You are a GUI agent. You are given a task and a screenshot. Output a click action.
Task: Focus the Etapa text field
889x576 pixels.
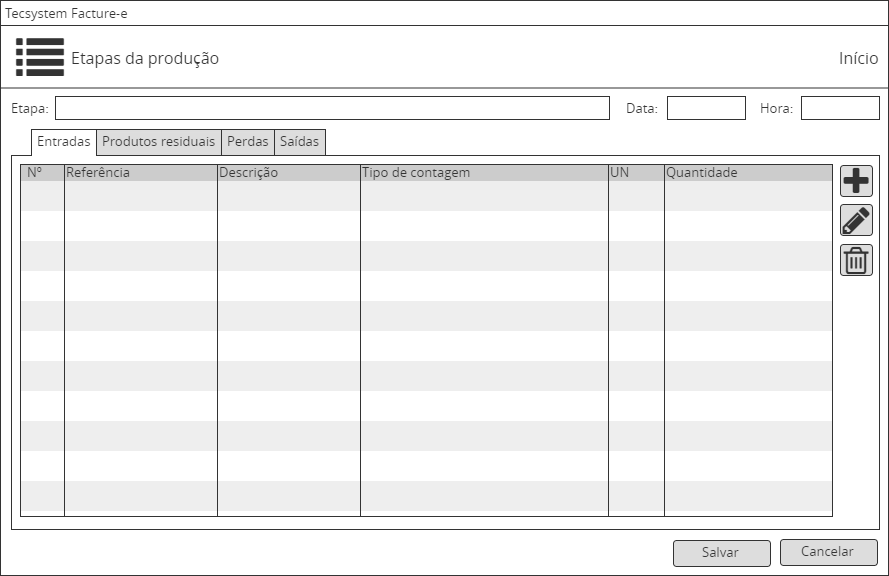332,108
